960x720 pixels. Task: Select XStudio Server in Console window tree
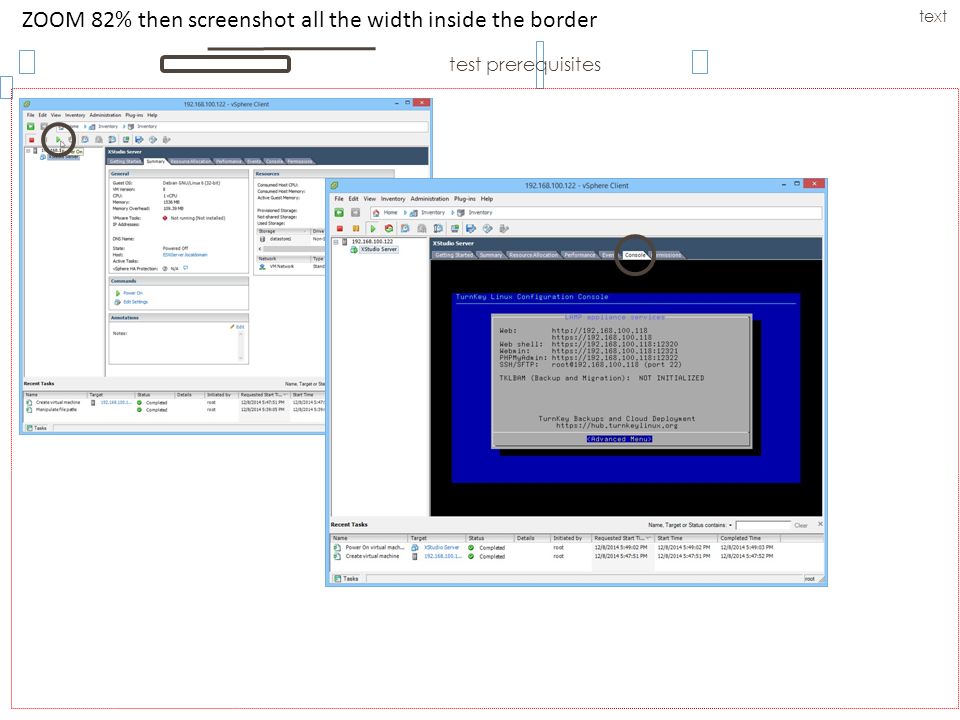coord(379,250)
